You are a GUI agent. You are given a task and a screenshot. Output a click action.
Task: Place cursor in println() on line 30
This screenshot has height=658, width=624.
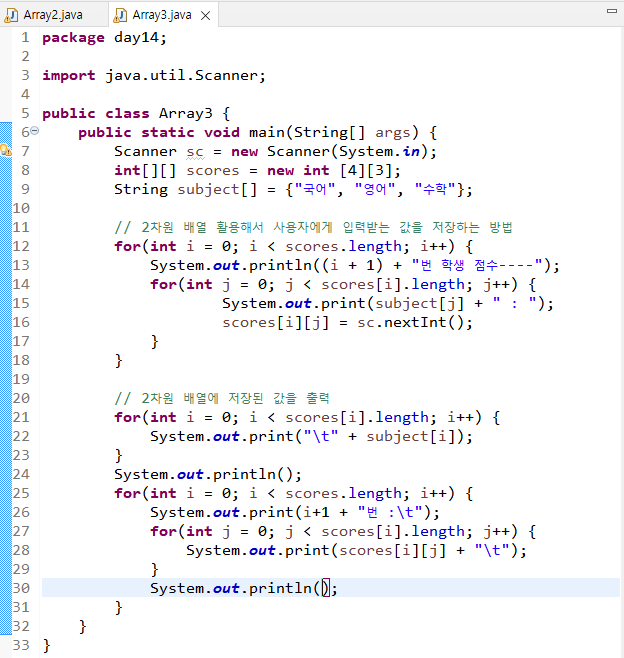(x=324, y=588)
